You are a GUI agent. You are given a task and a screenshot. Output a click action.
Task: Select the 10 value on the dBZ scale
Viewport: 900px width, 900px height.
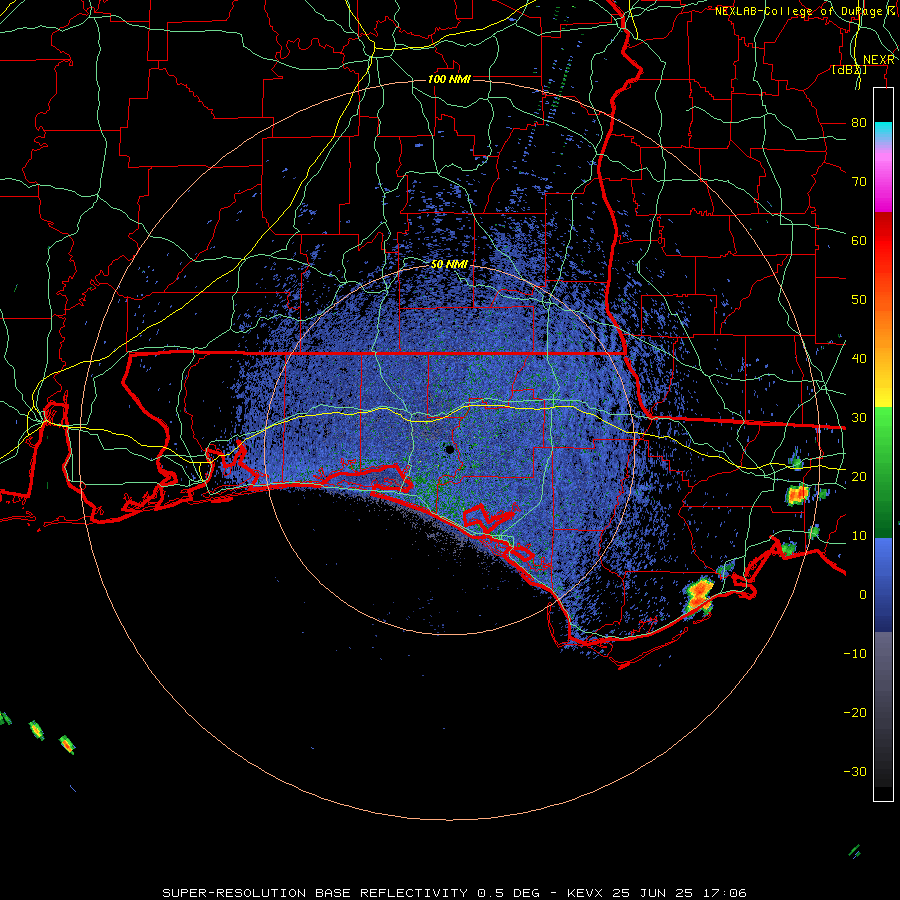(859, 536)
